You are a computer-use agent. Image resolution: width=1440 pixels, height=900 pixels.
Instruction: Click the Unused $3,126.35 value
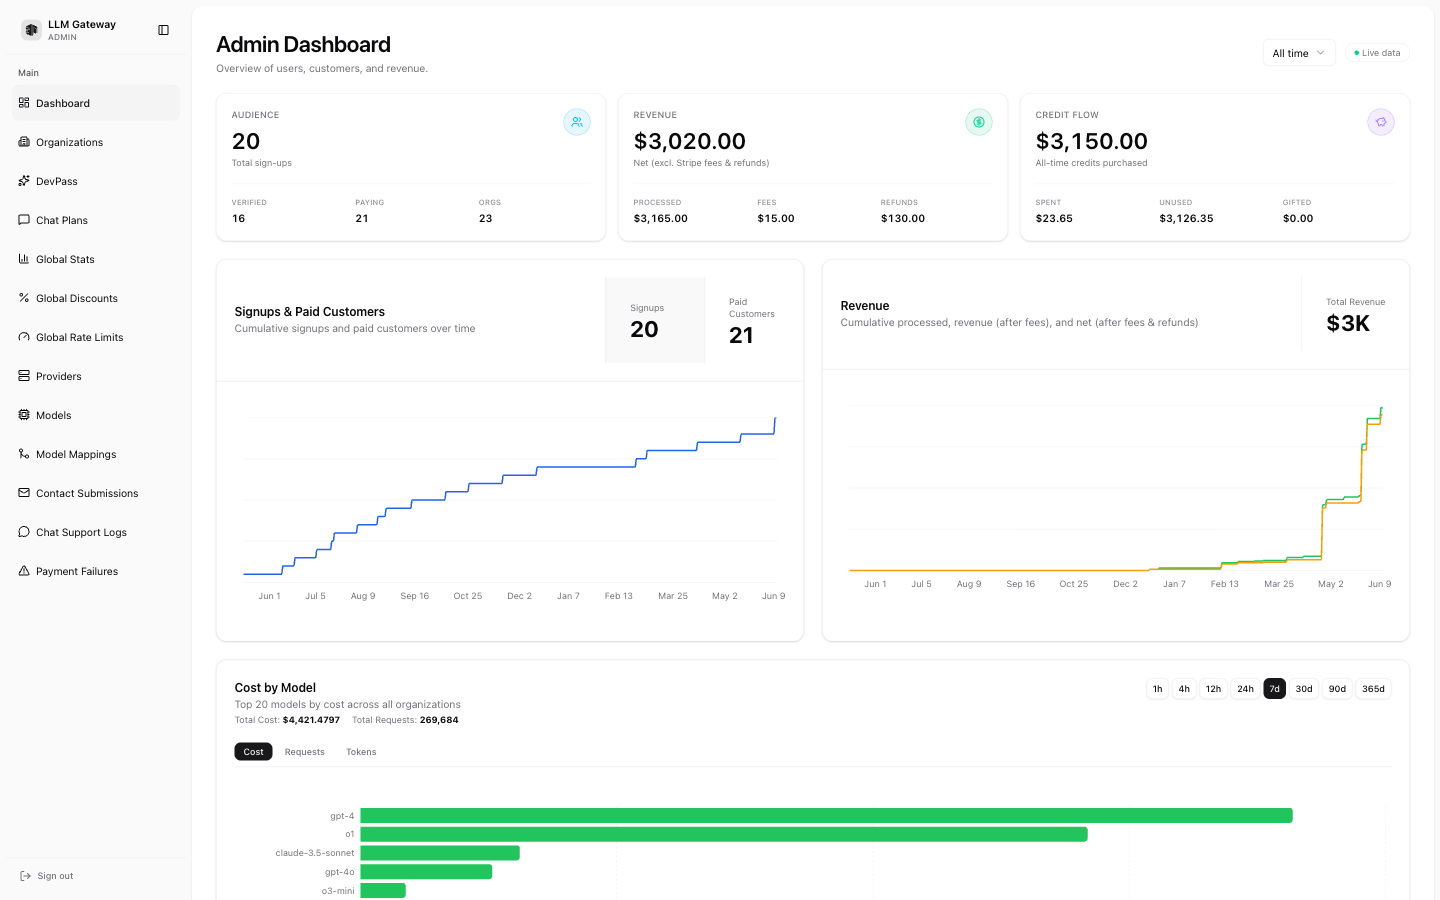coord(1186,218)
